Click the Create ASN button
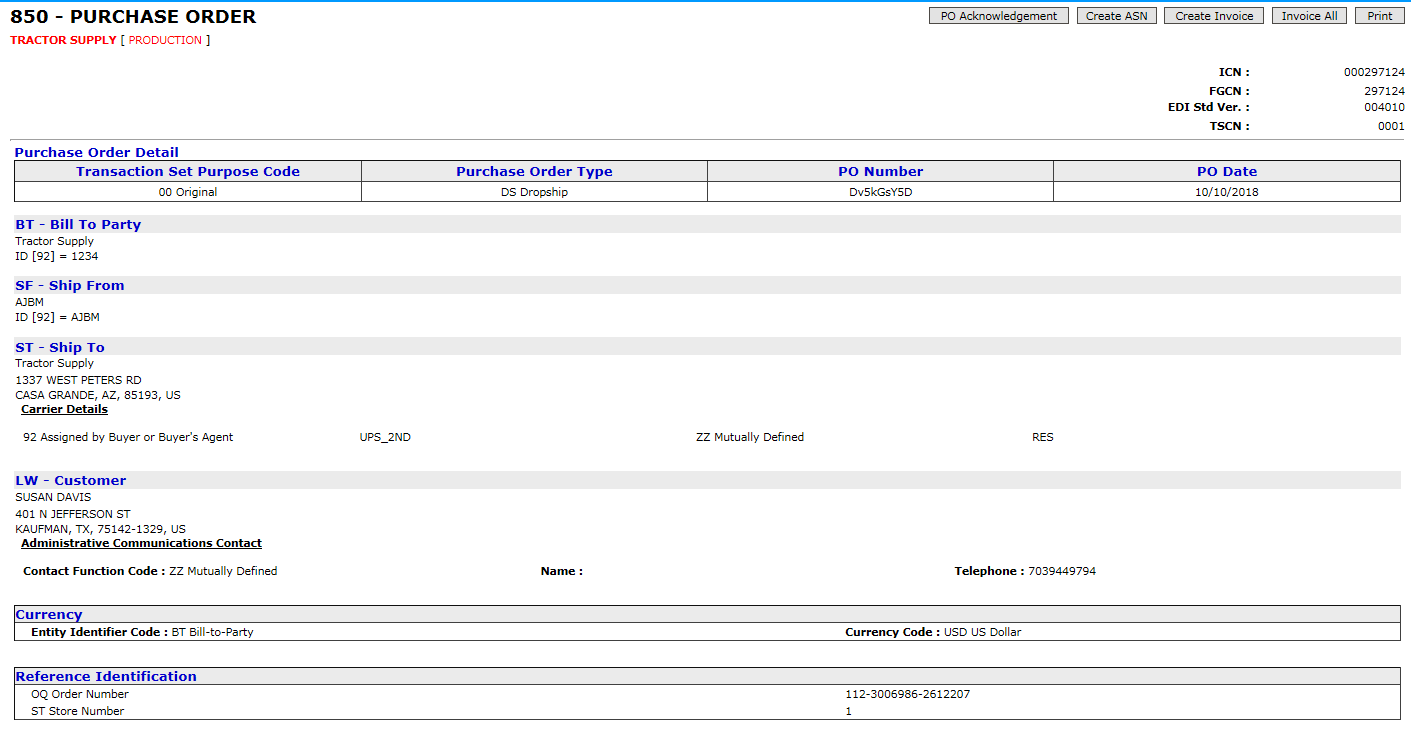Image resolution: width=1411 pixels, height=729 pixels. point(1116,15)
